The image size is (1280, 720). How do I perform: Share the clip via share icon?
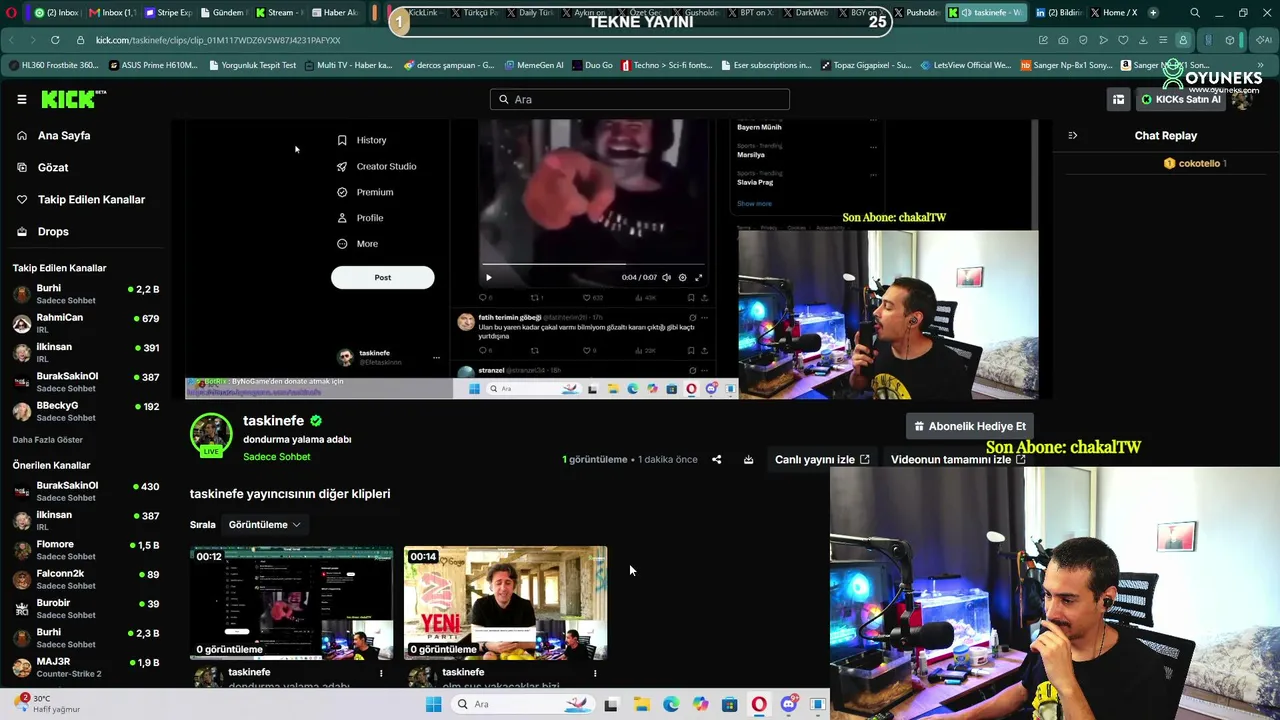click(x=716, y=460)
